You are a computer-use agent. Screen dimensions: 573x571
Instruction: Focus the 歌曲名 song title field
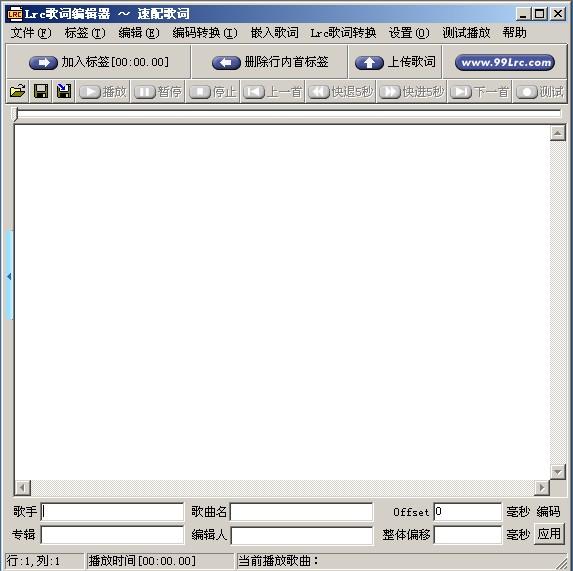[301, 511]
